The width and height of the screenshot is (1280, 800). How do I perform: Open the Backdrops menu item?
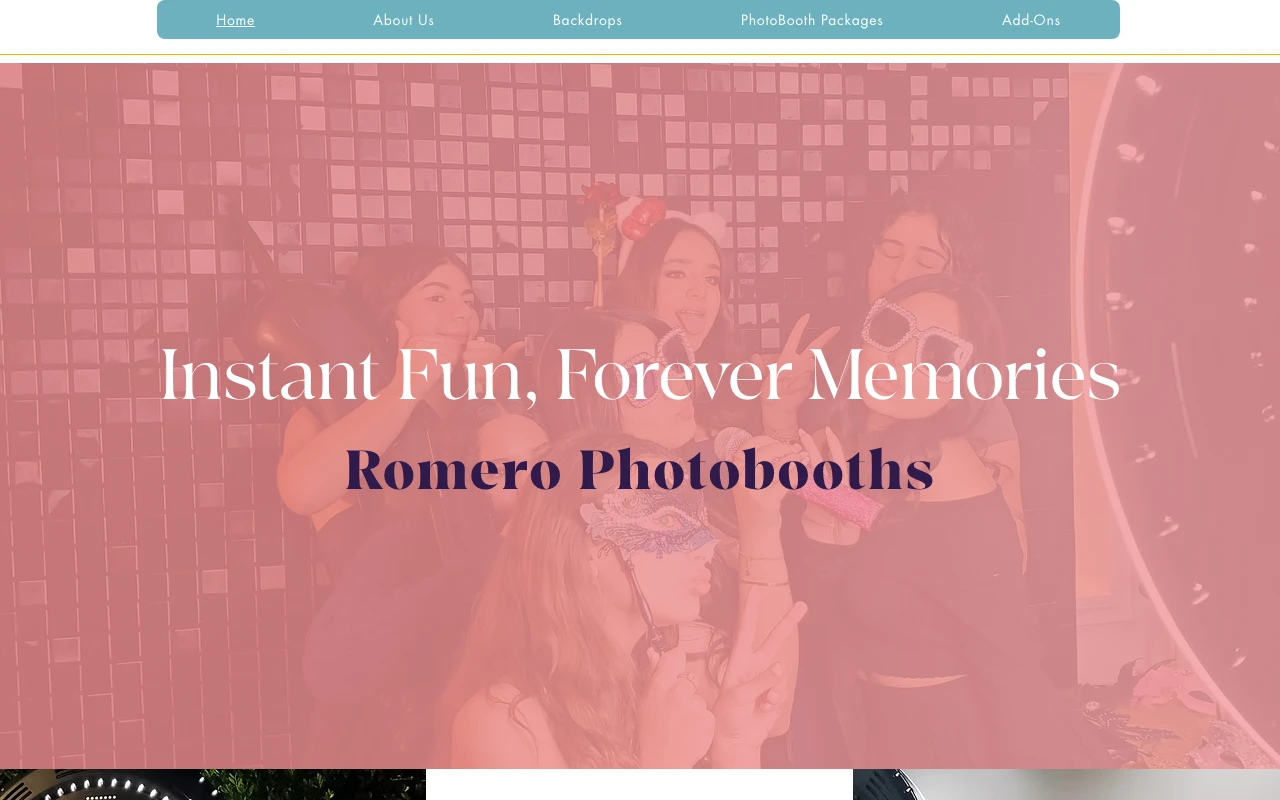[x=587, y=20]
